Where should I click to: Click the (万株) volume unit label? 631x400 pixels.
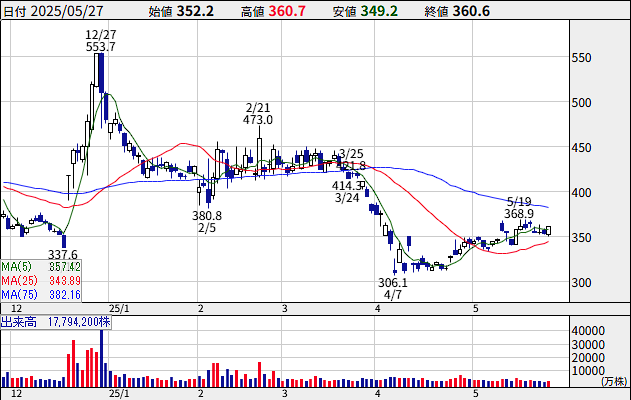coord(615,381)
